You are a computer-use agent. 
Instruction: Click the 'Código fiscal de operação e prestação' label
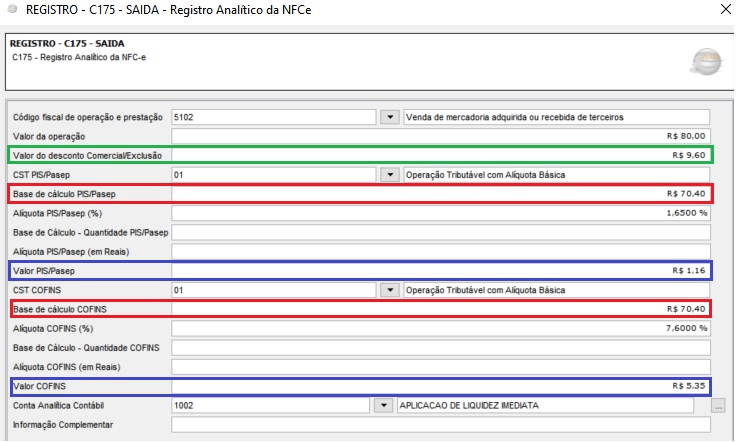[88, 118]
